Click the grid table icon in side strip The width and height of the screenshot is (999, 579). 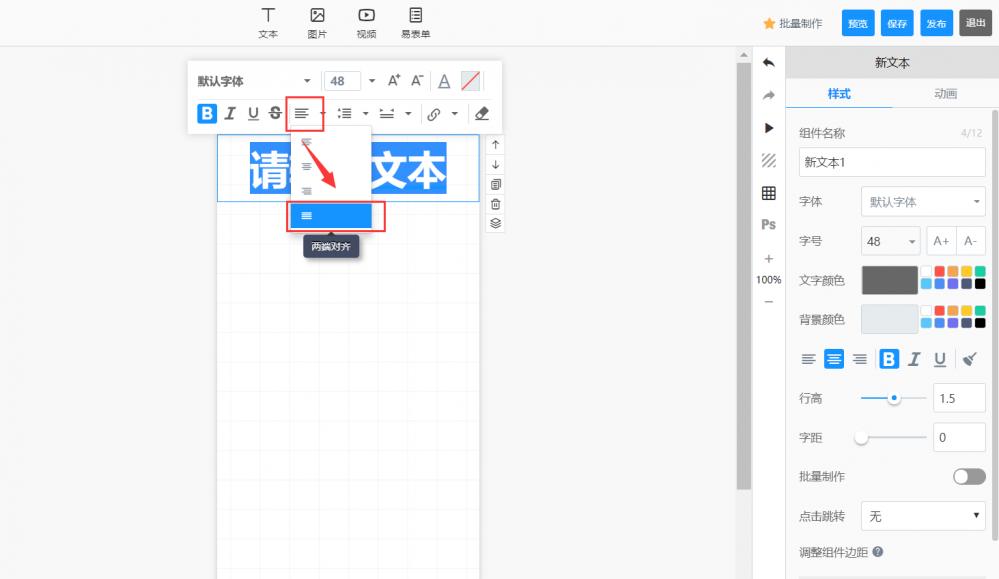pos(768,193)
